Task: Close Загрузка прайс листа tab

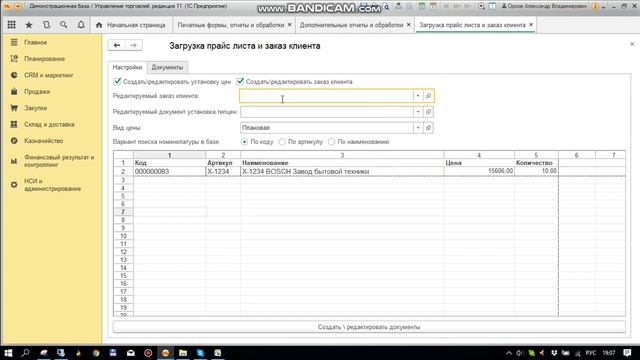Action: pyautogui.click(x=531, y=25)
